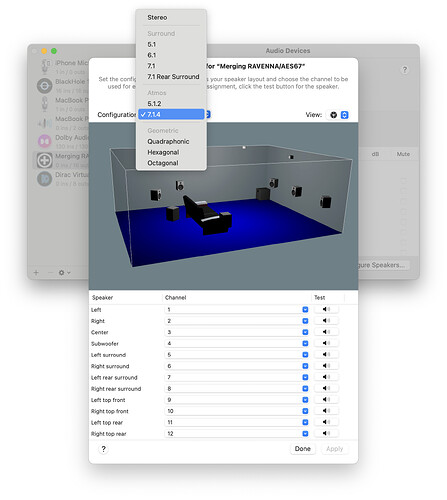The image size is (447, 500).
Task: Play test tone for Subwoofer
Action: (x=326, y=343)
